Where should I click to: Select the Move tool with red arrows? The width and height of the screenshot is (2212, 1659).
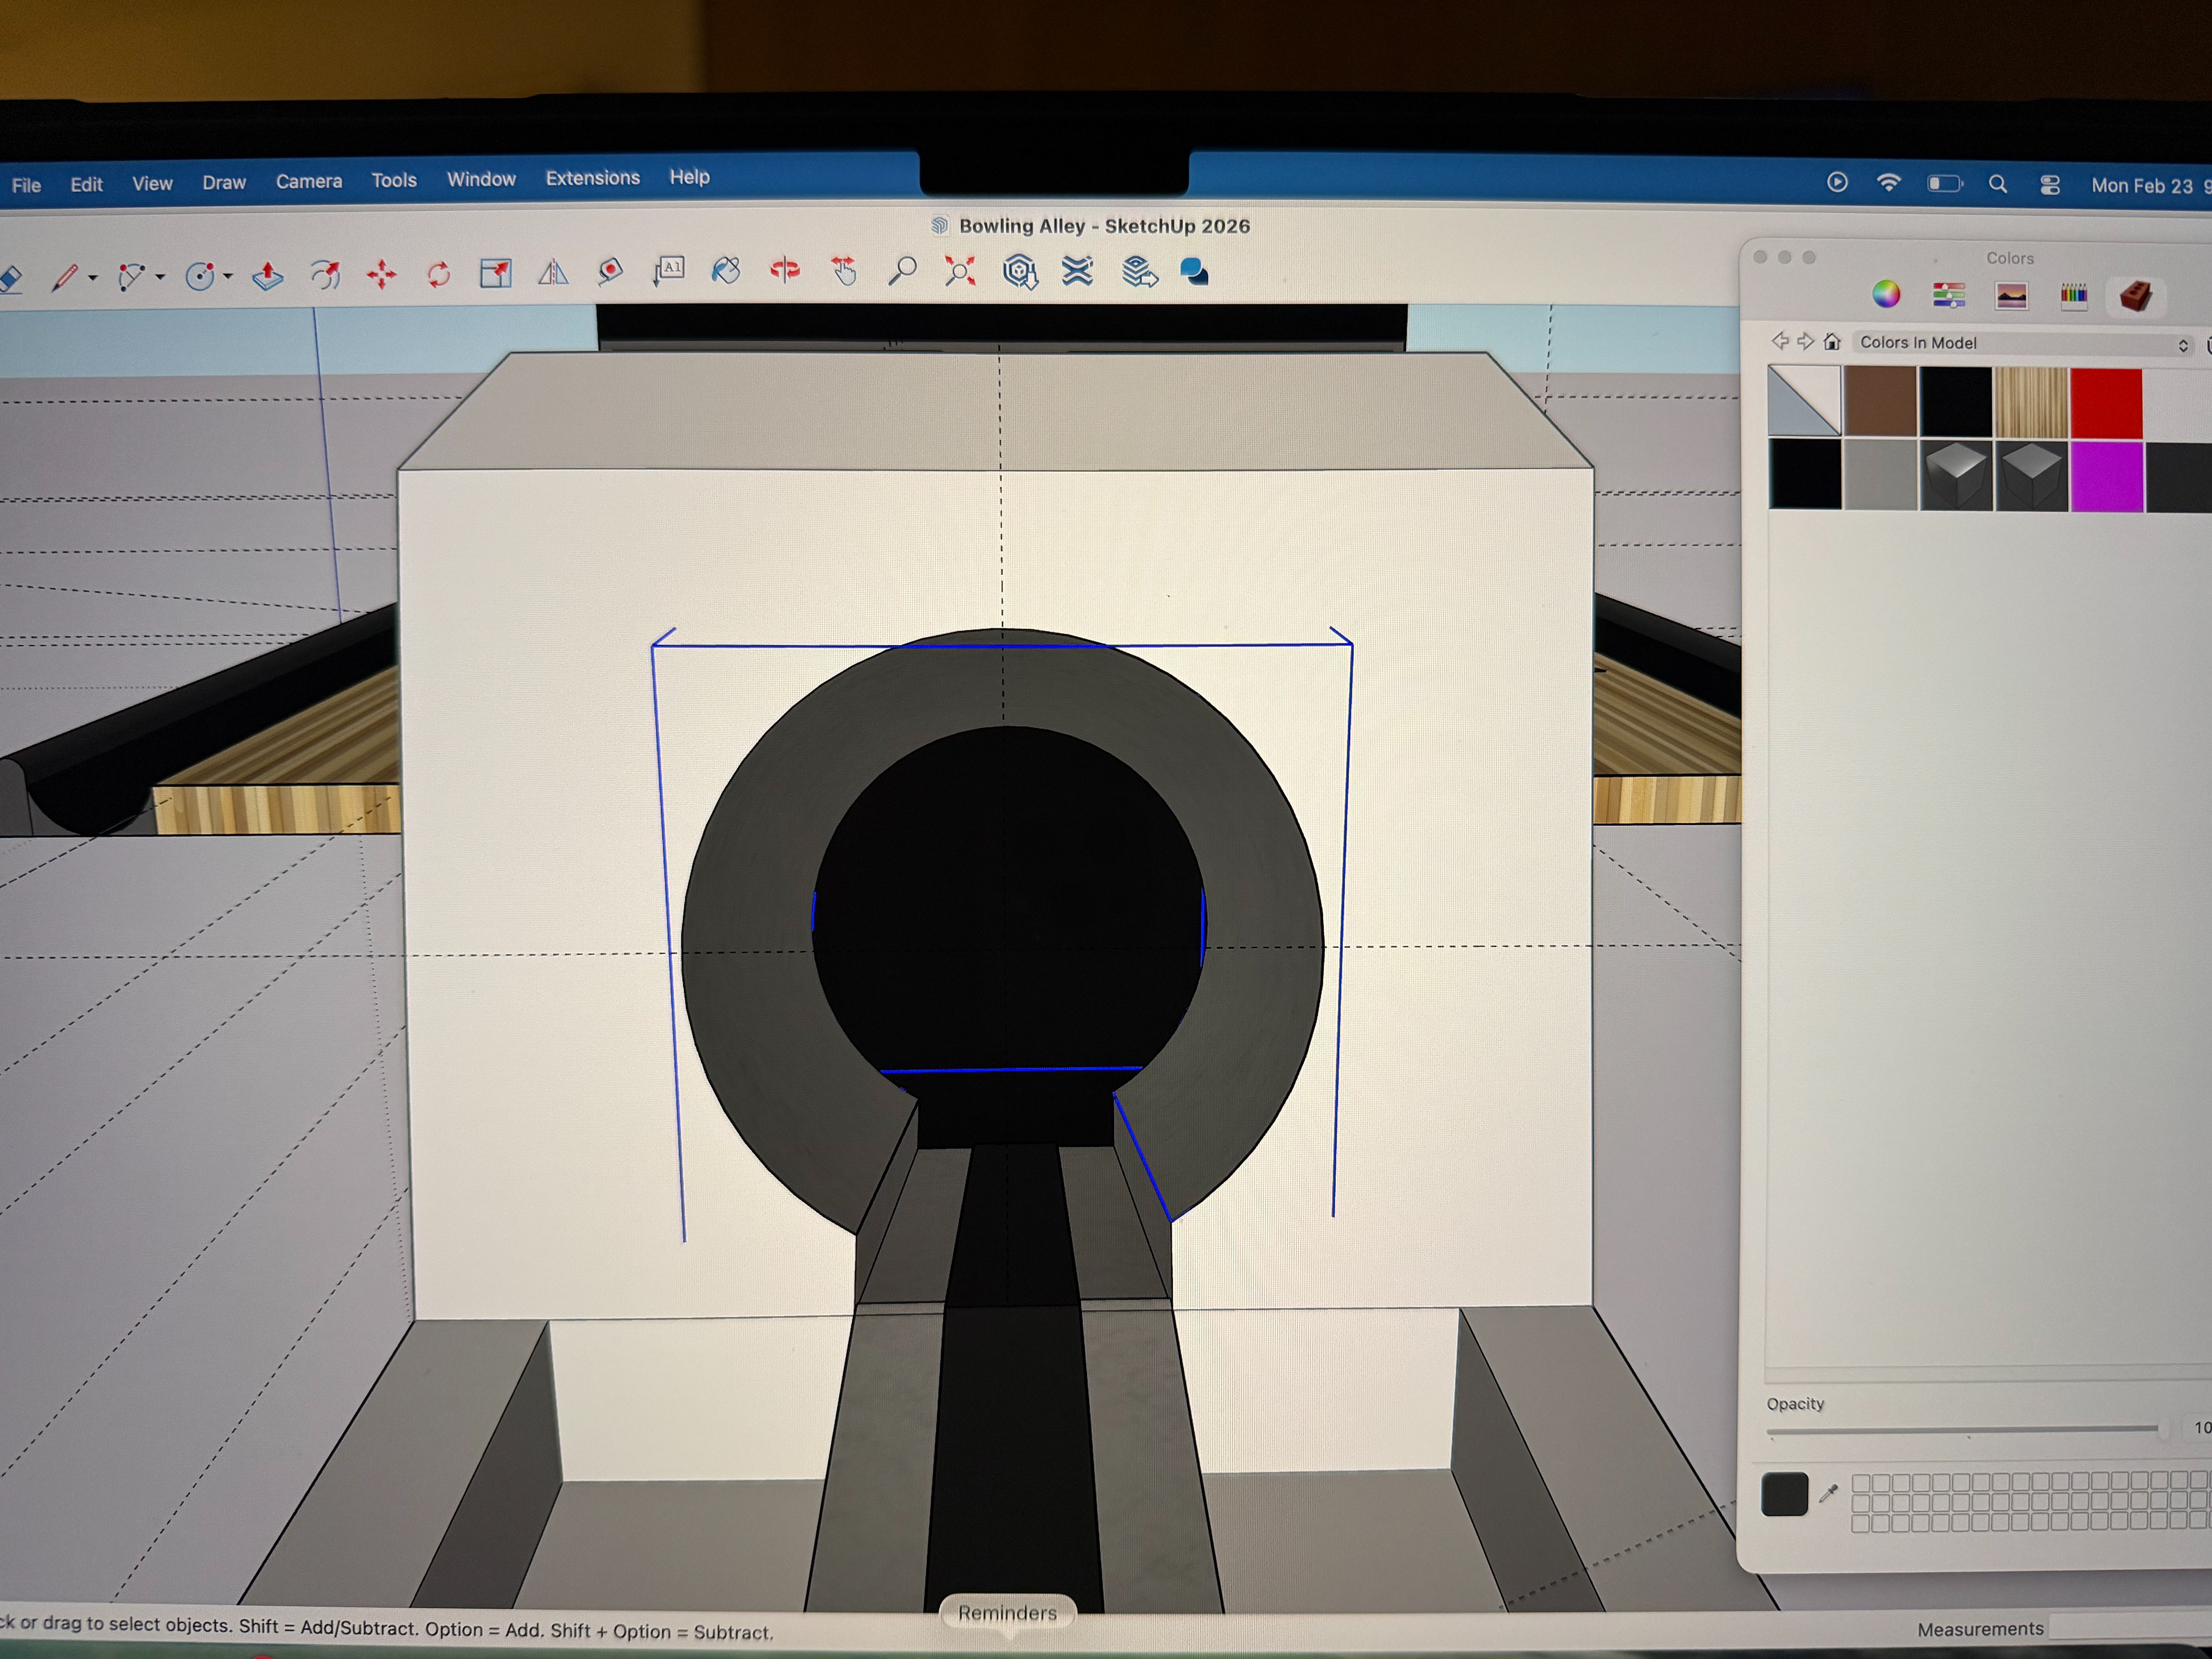[381, 274]
